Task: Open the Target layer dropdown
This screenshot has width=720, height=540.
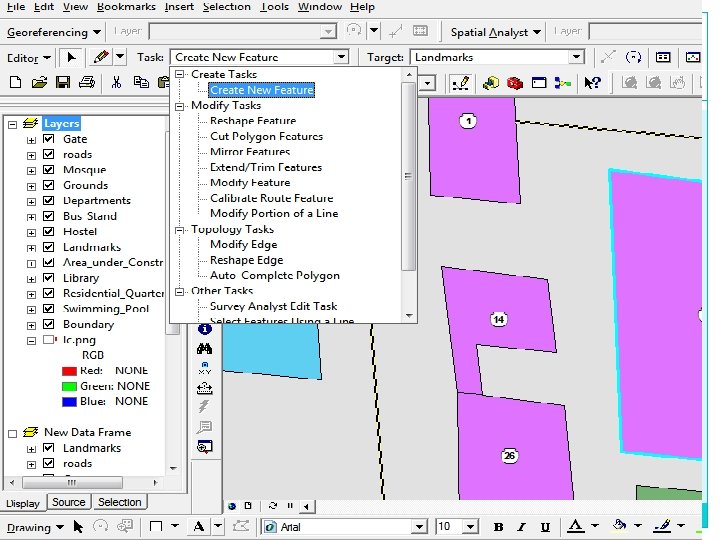Action: point(576,57)
